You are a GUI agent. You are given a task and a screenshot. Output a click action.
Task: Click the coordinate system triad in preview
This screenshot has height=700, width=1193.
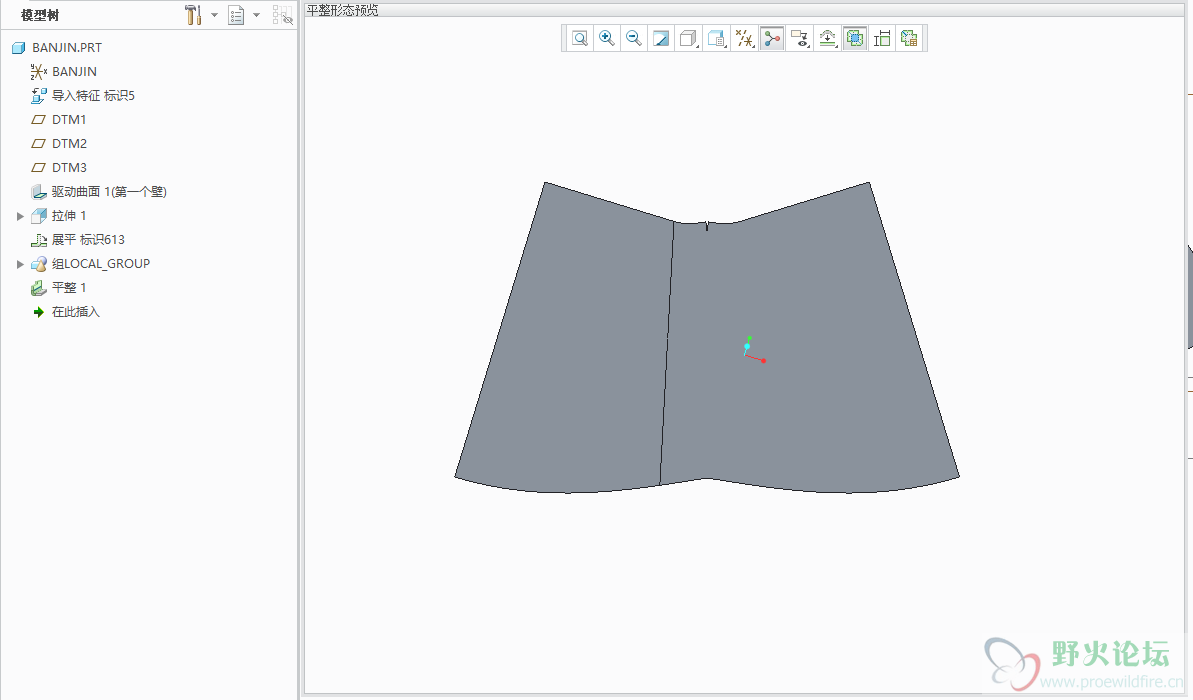click(x=753, y=350)
